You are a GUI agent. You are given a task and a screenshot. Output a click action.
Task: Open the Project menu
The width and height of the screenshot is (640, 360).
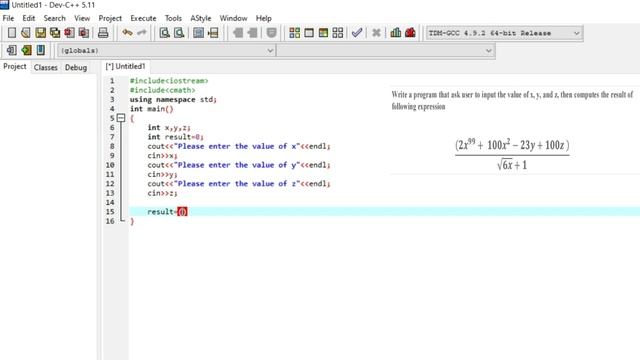(x=110, y=18)
